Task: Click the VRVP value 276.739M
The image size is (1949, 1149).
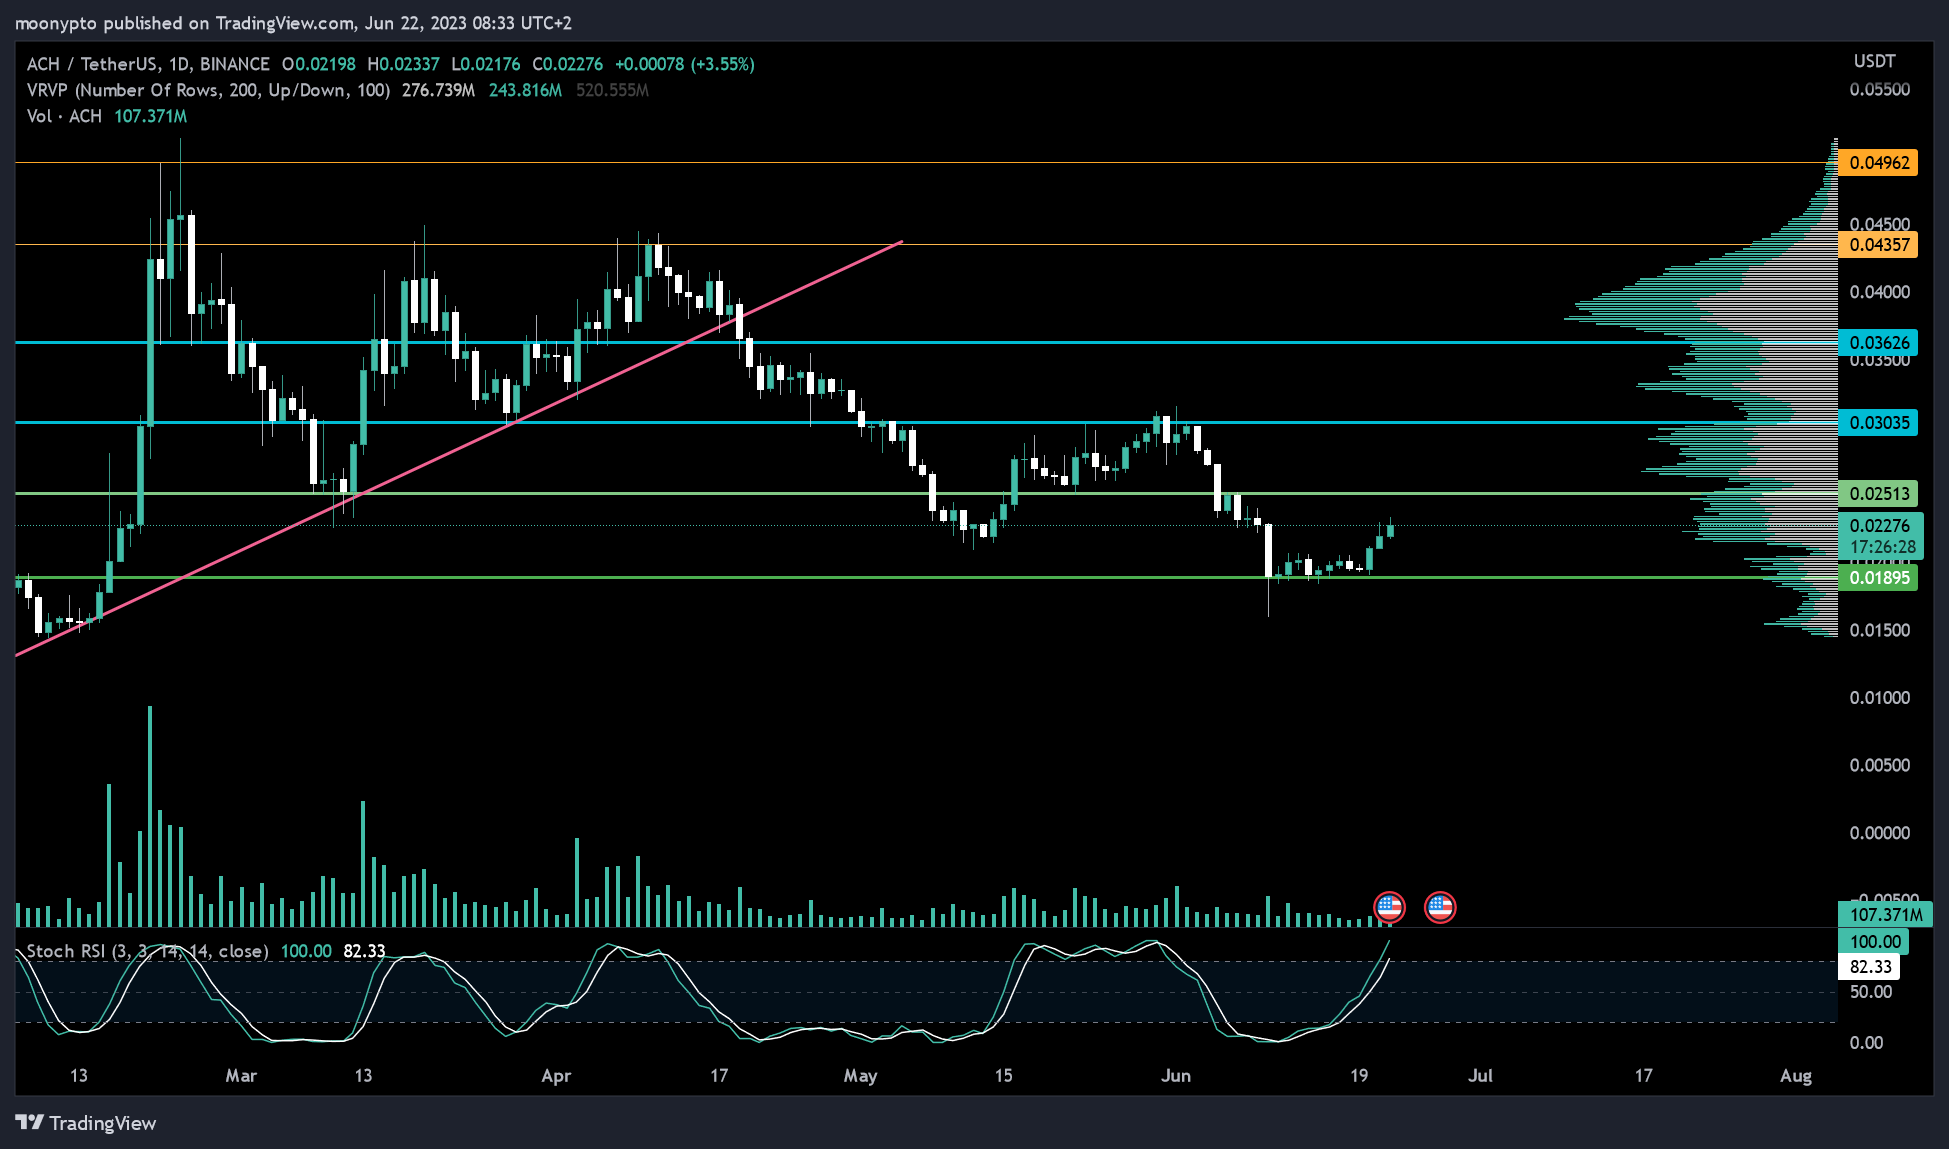Action: click(438, 90)
